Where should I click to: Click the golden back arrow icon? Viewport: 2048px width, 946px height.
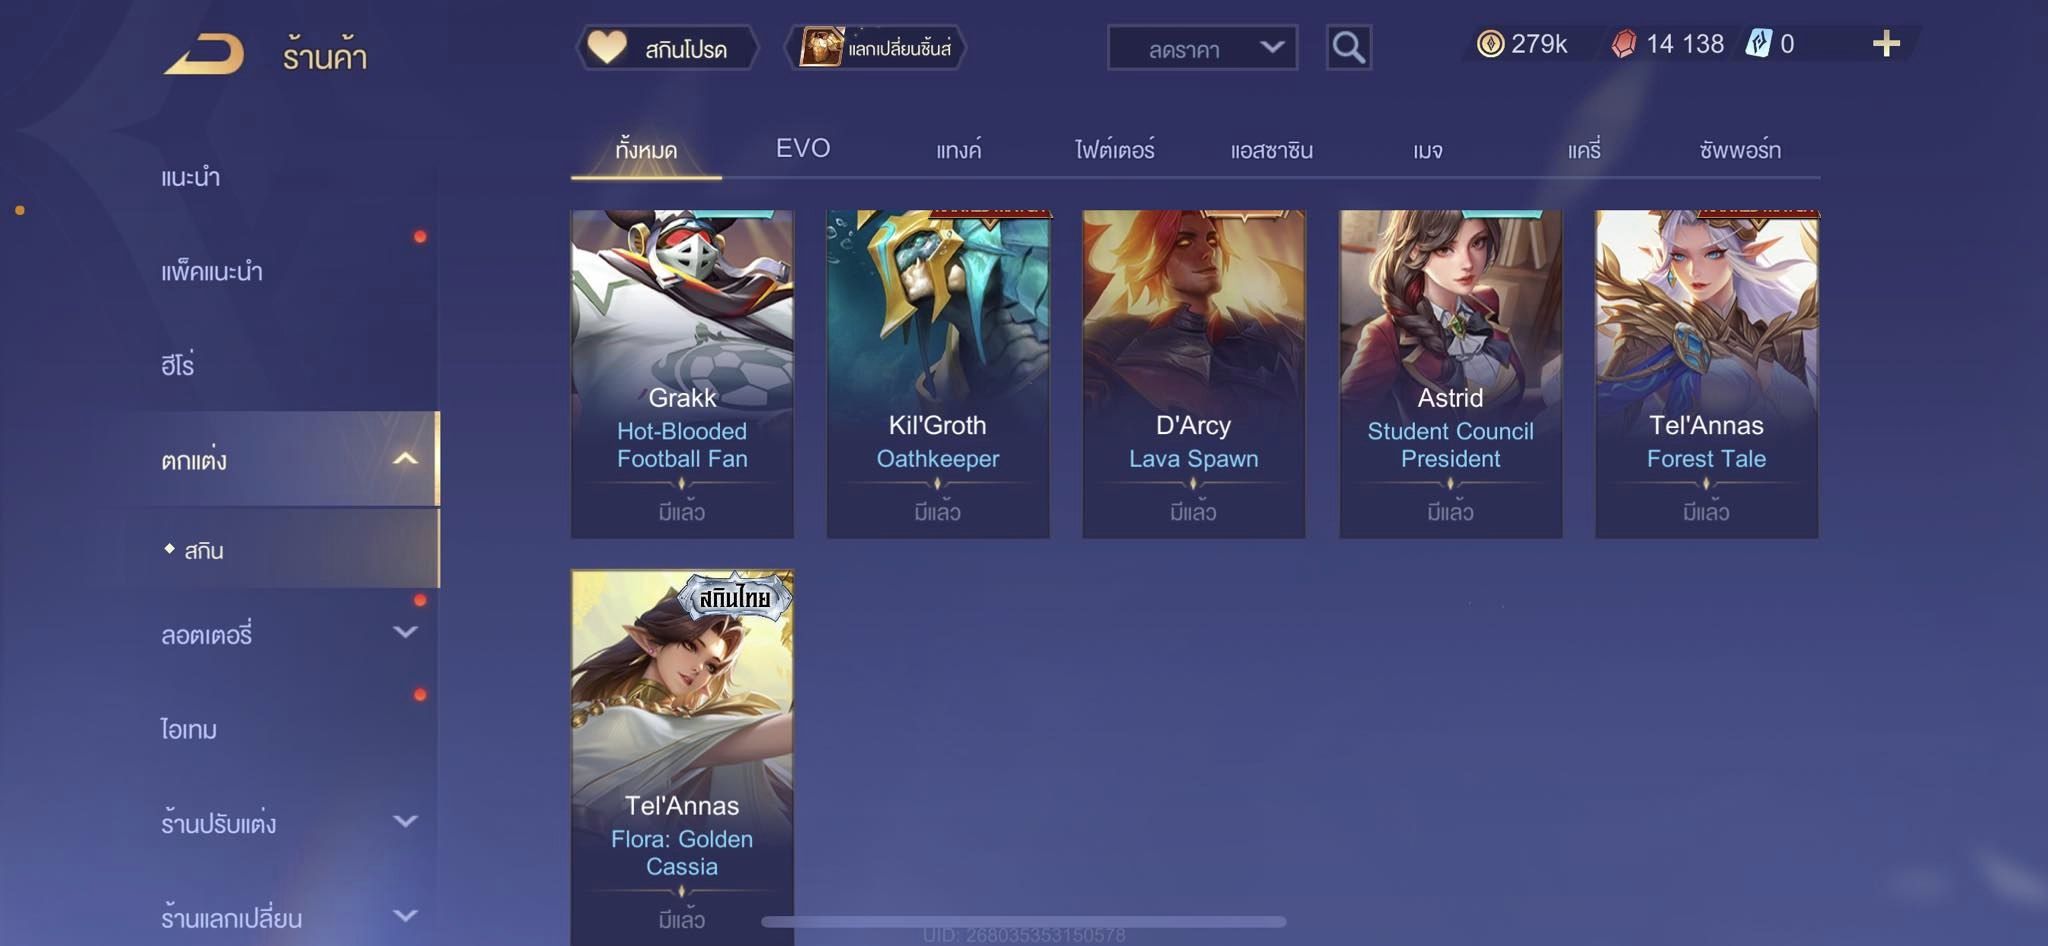click(205, 54)
